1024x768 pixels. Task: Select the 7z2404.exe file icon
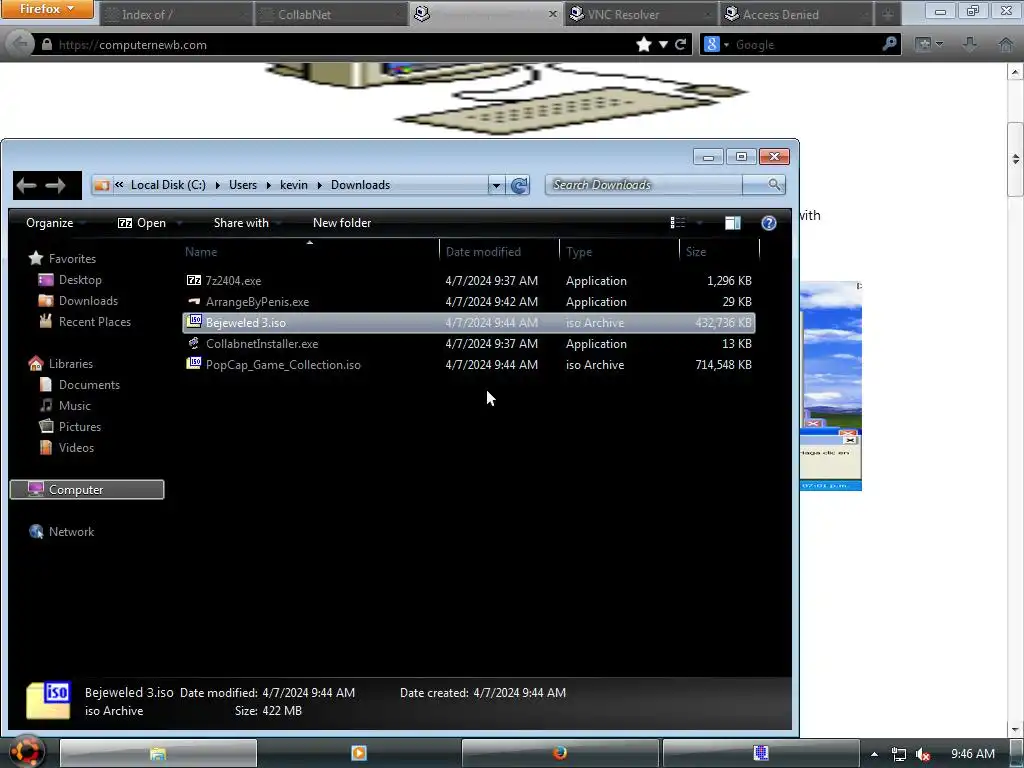(194, 280)
